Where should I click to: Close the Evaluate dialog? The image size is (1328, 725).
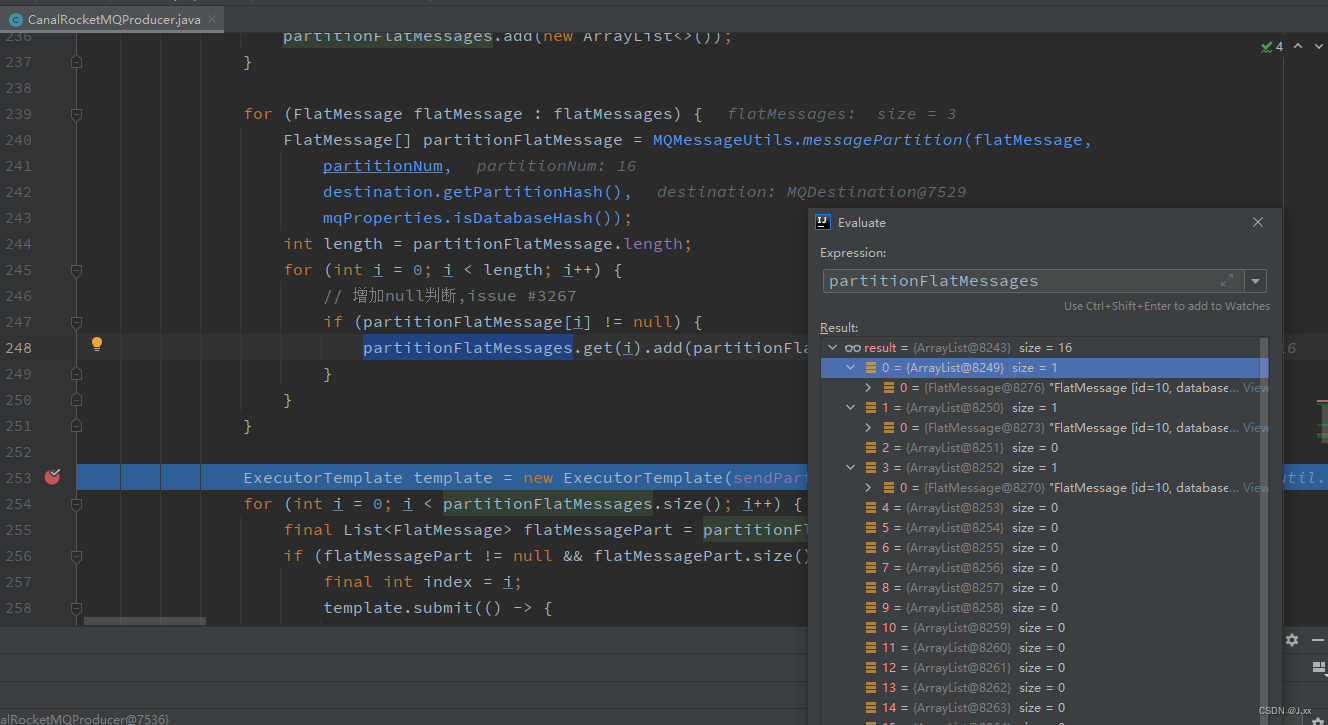click(x=1258, y=222)
